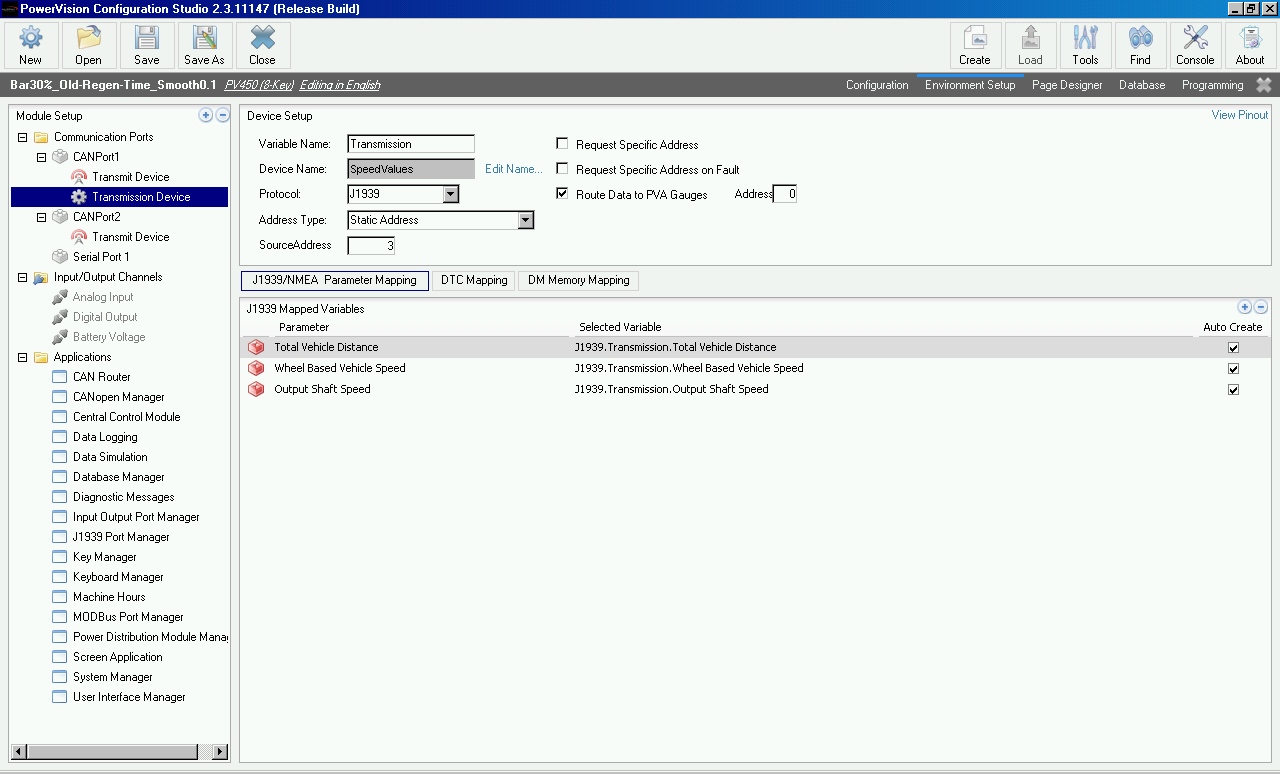
Task: Open the DTC Mapping tab
Action: pos(474,281)
